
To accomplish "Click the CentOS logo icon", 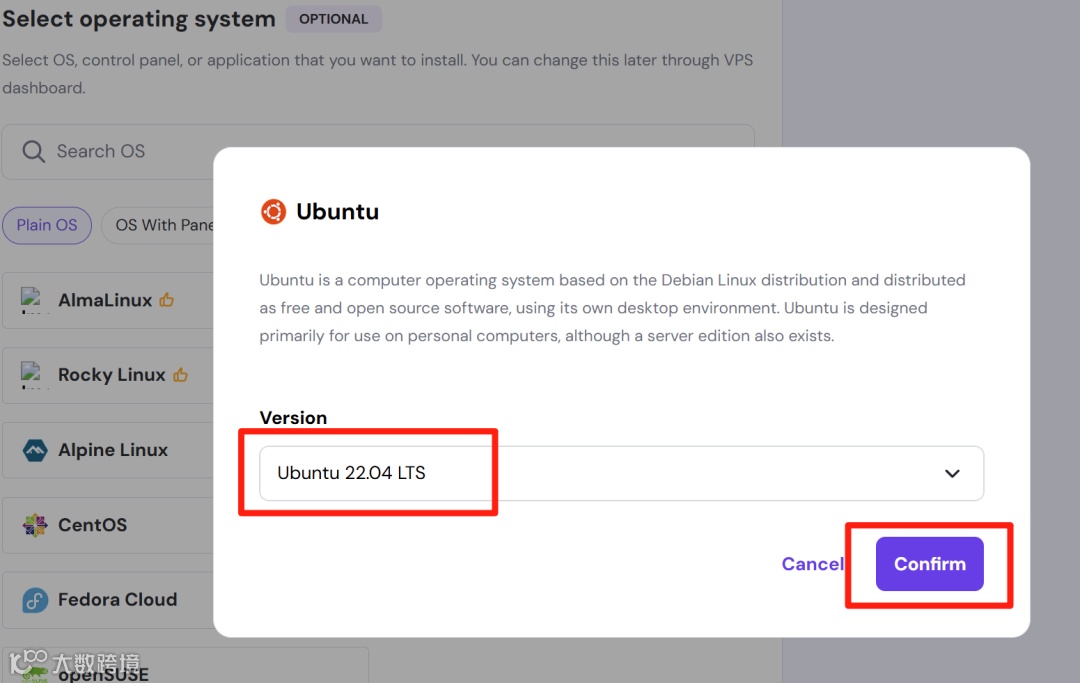I will coord(35,525).
